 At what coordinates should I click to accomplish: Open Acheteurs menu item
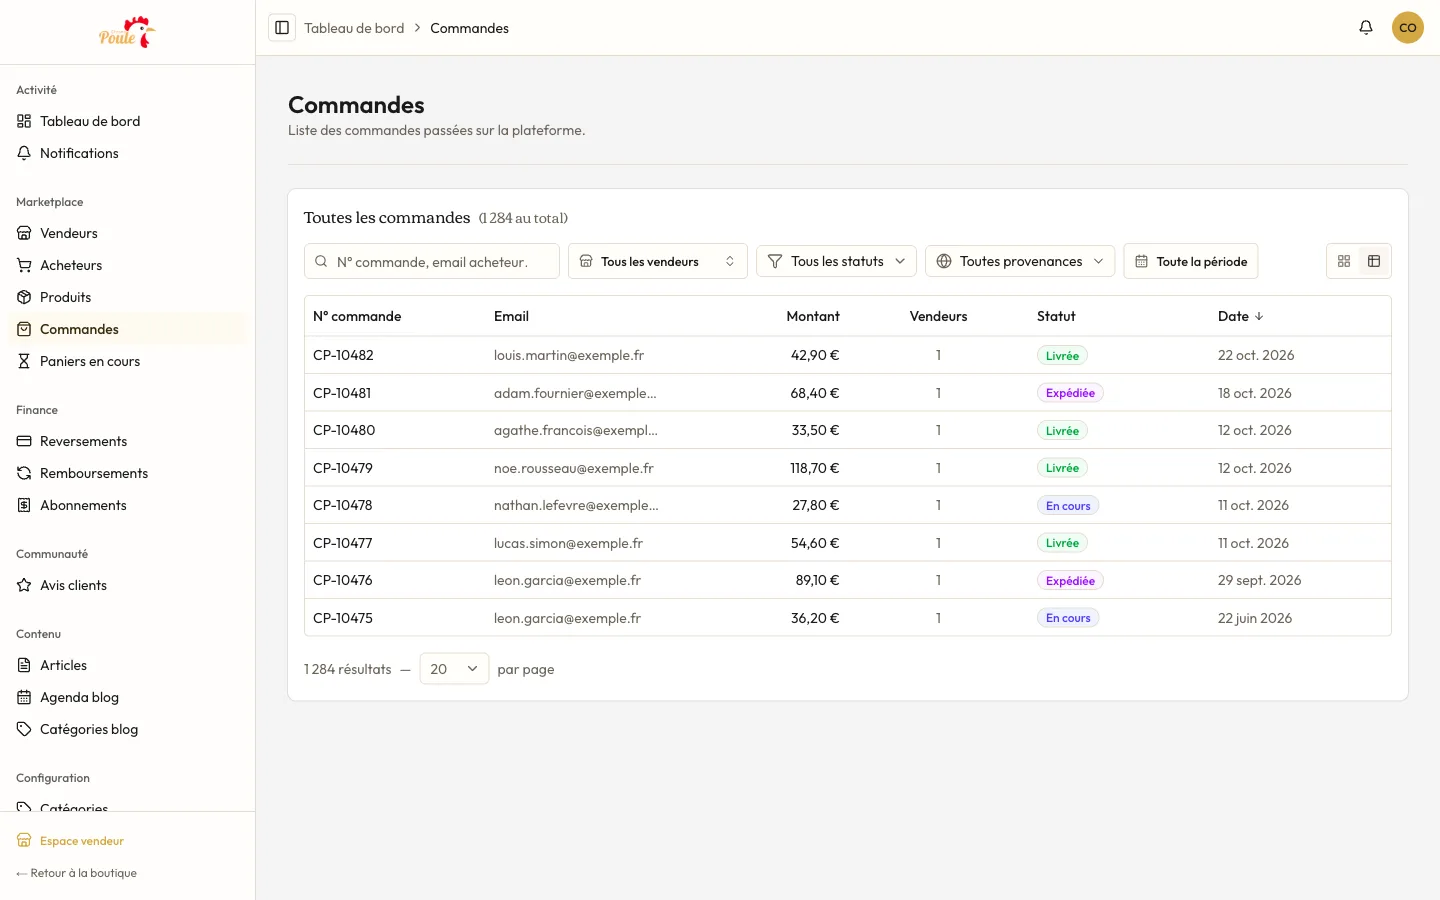pos(127,265)
